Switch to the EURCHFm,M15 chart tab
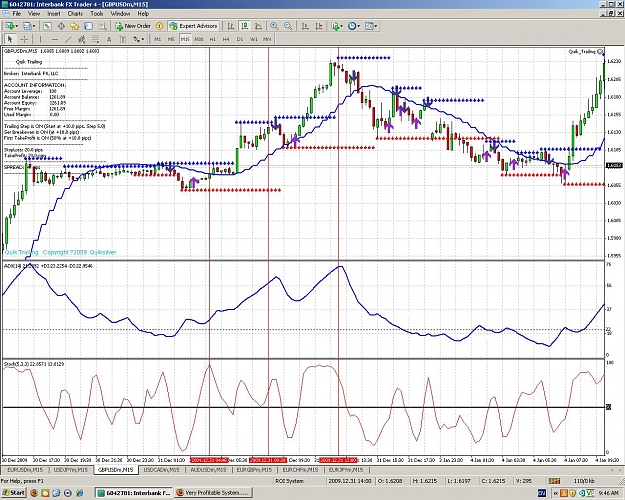Image resolution: width=625 pixels, height=500 pixels. click(x=300, y=470)
